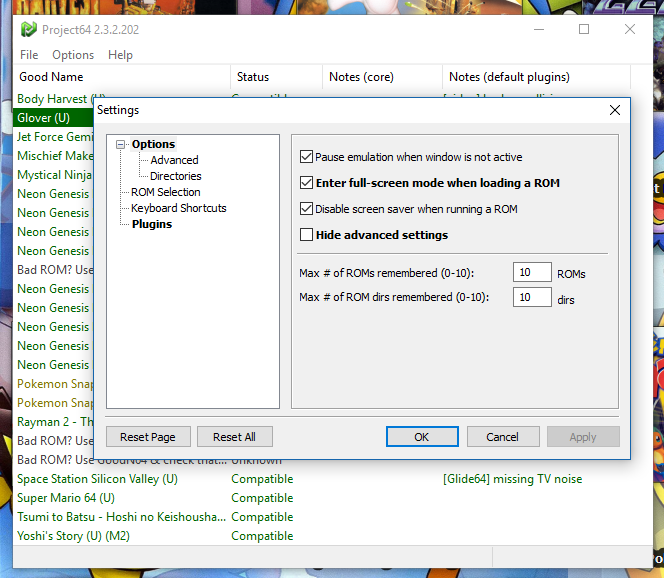Enable Hide advanced settings checkbox
Image resolution: width=664 pixels, height=578 pixels.
pos(306,235)
